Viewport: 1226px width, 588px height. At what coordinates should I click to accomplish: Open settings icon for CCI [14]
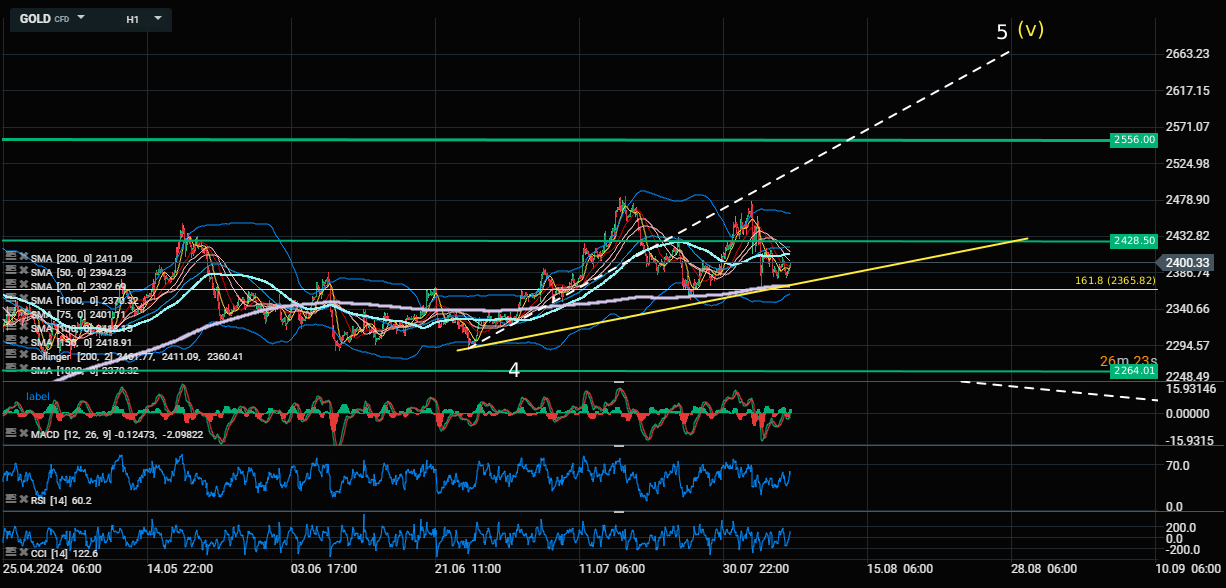10,552
